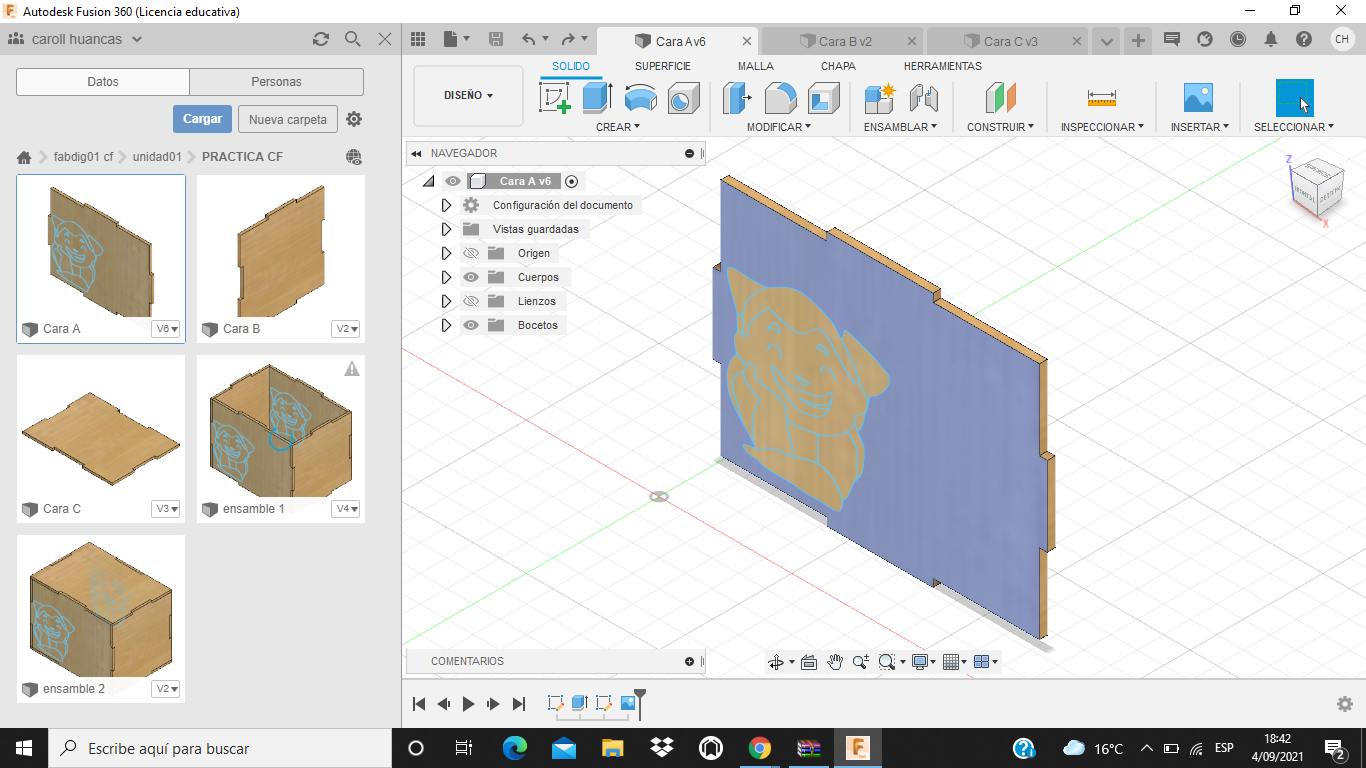The image size is (1366, 768).
Task: Collapse the Cara A v6 root node
Action: [429, 181]
